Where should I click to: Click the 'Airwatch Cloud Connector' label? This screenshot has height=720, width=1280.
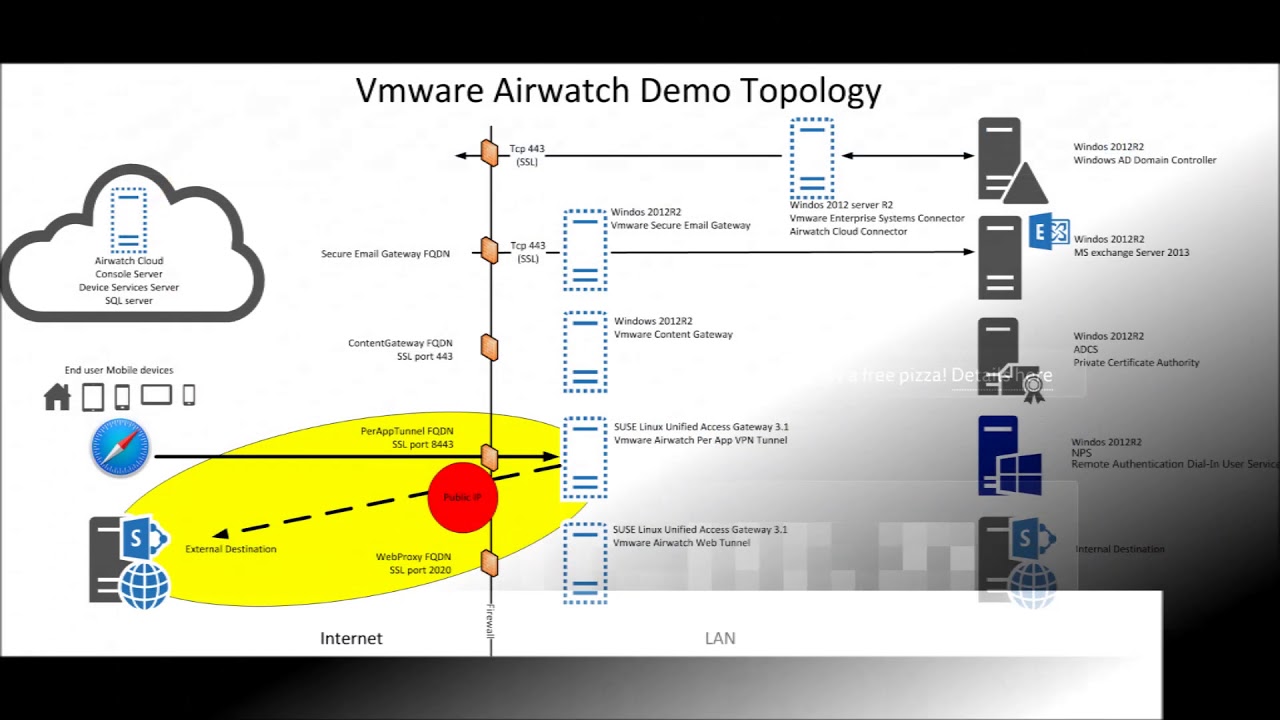pos(849,232)
